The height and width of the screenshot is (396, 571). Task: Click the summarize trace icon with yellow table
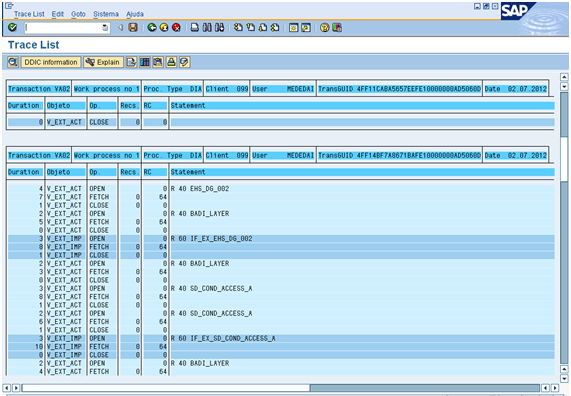click(158, 62)
